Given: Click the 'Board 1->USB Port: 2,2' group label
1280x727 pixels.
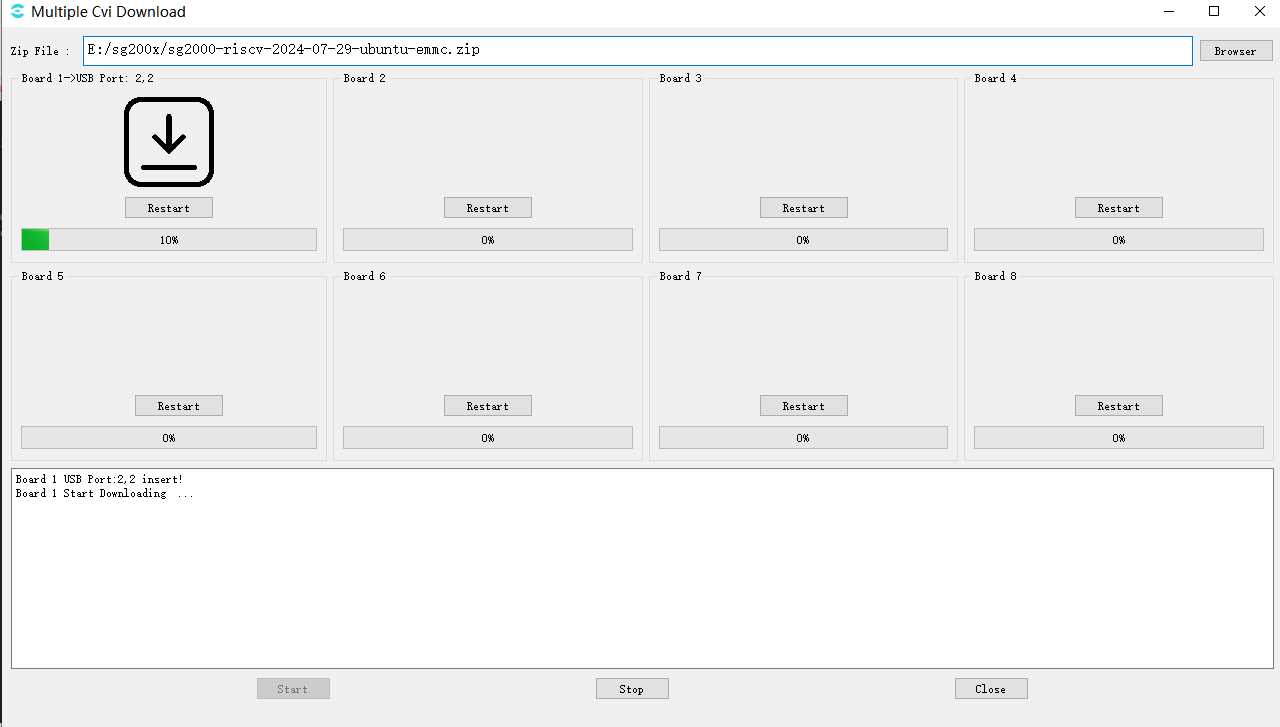Looking at the screenshot, I should pyautogui.click(x=88, y=78).
